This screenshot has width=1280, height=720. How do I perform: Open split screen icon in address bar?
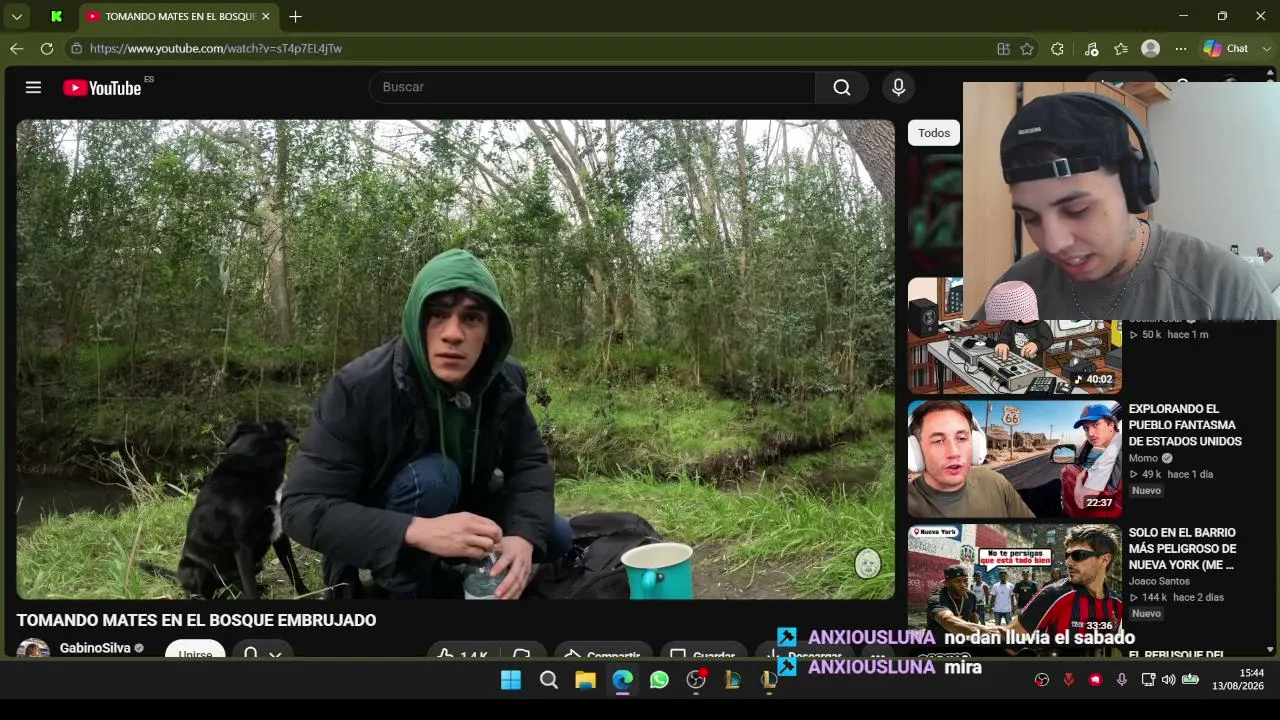click(x=1003, y=48)
